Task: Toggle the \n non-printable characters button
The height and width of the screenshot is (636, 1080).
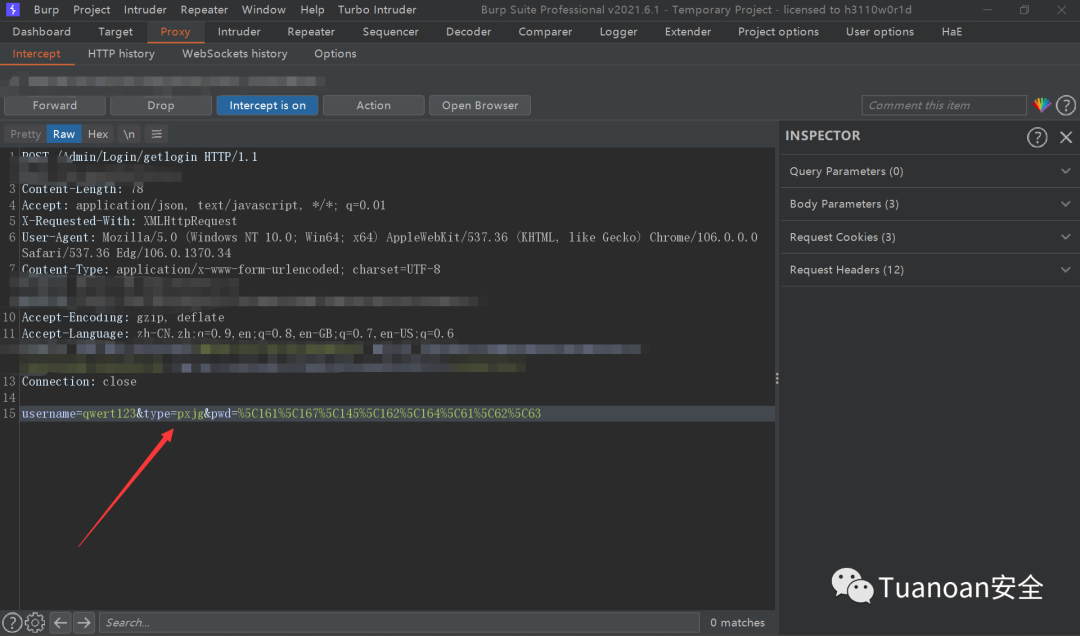Action: (x=129, y=134)
